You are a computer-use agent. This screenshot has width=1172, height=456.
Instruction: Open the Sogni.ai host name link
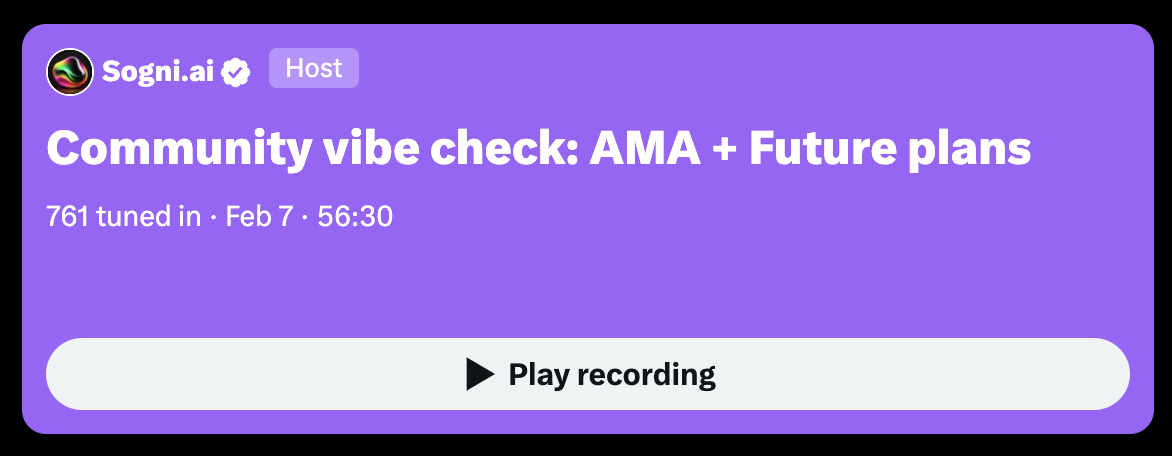(158, 72)
